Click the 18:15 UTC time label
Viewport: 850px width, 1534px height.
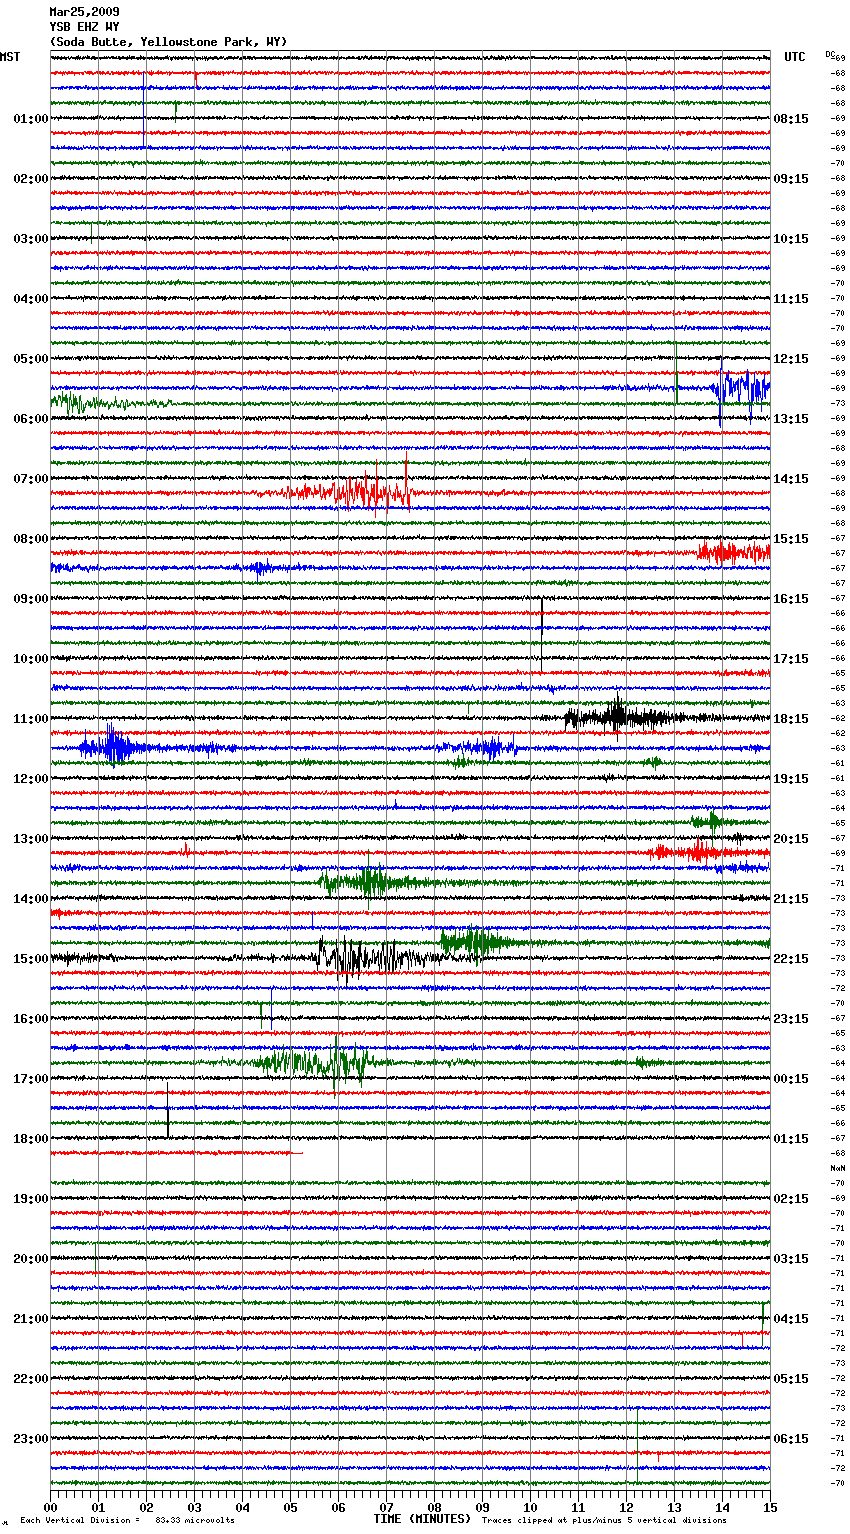click(x=791, y=719)
